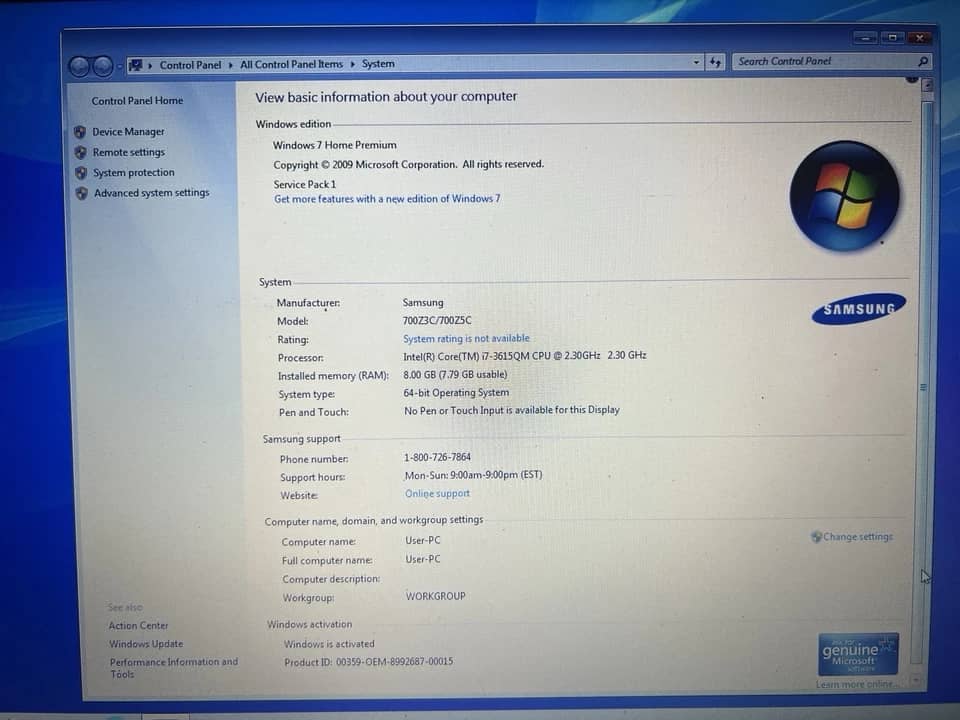Follow Get more features with new edition link
The height and width of the screenshot is (720, 960).
click(387, 199)
